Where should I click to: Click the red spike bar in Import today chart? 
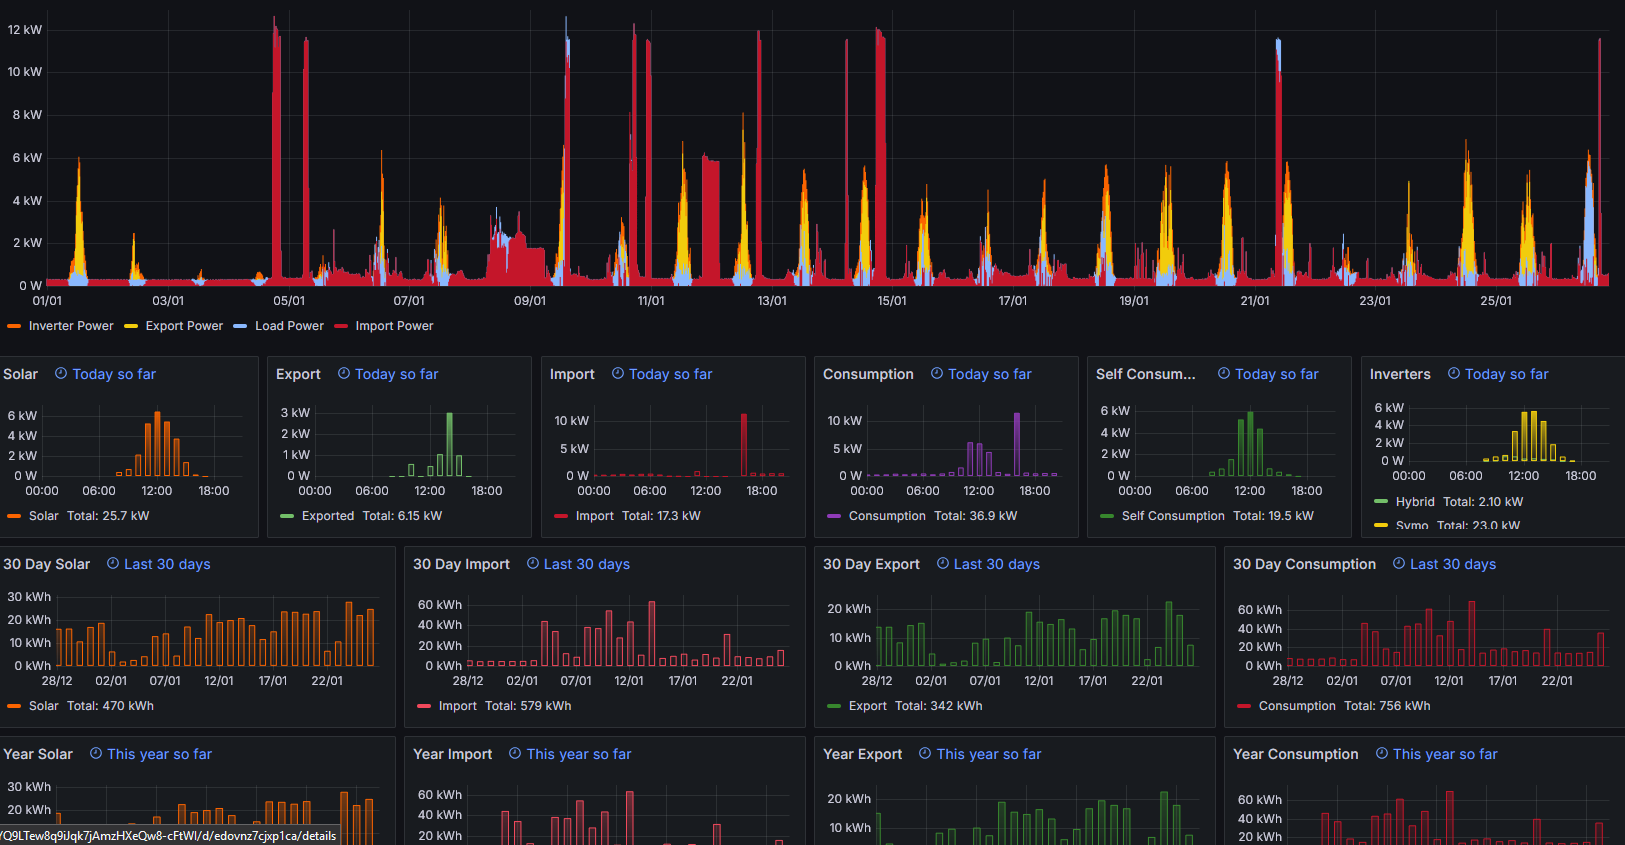(743, 444)
